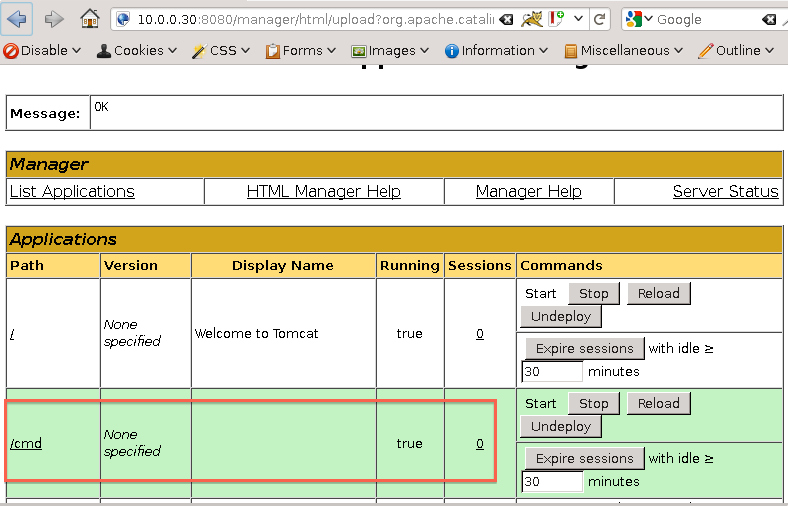Open the Server Status link
This screenshot has height=506, width=788.
[725, 191]
